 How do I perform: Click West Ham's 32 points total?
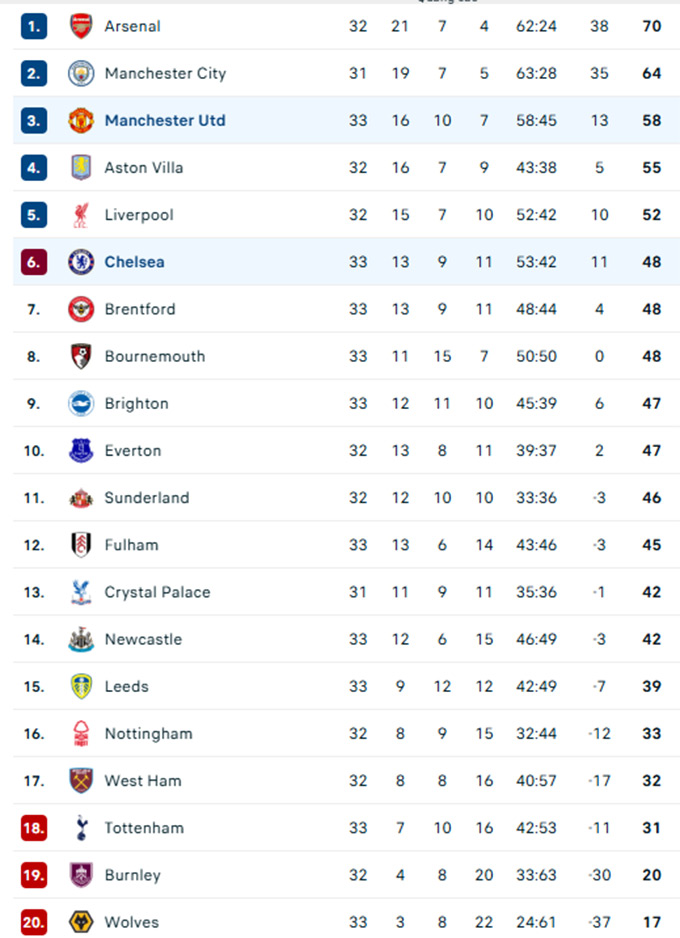click(652, 781)
